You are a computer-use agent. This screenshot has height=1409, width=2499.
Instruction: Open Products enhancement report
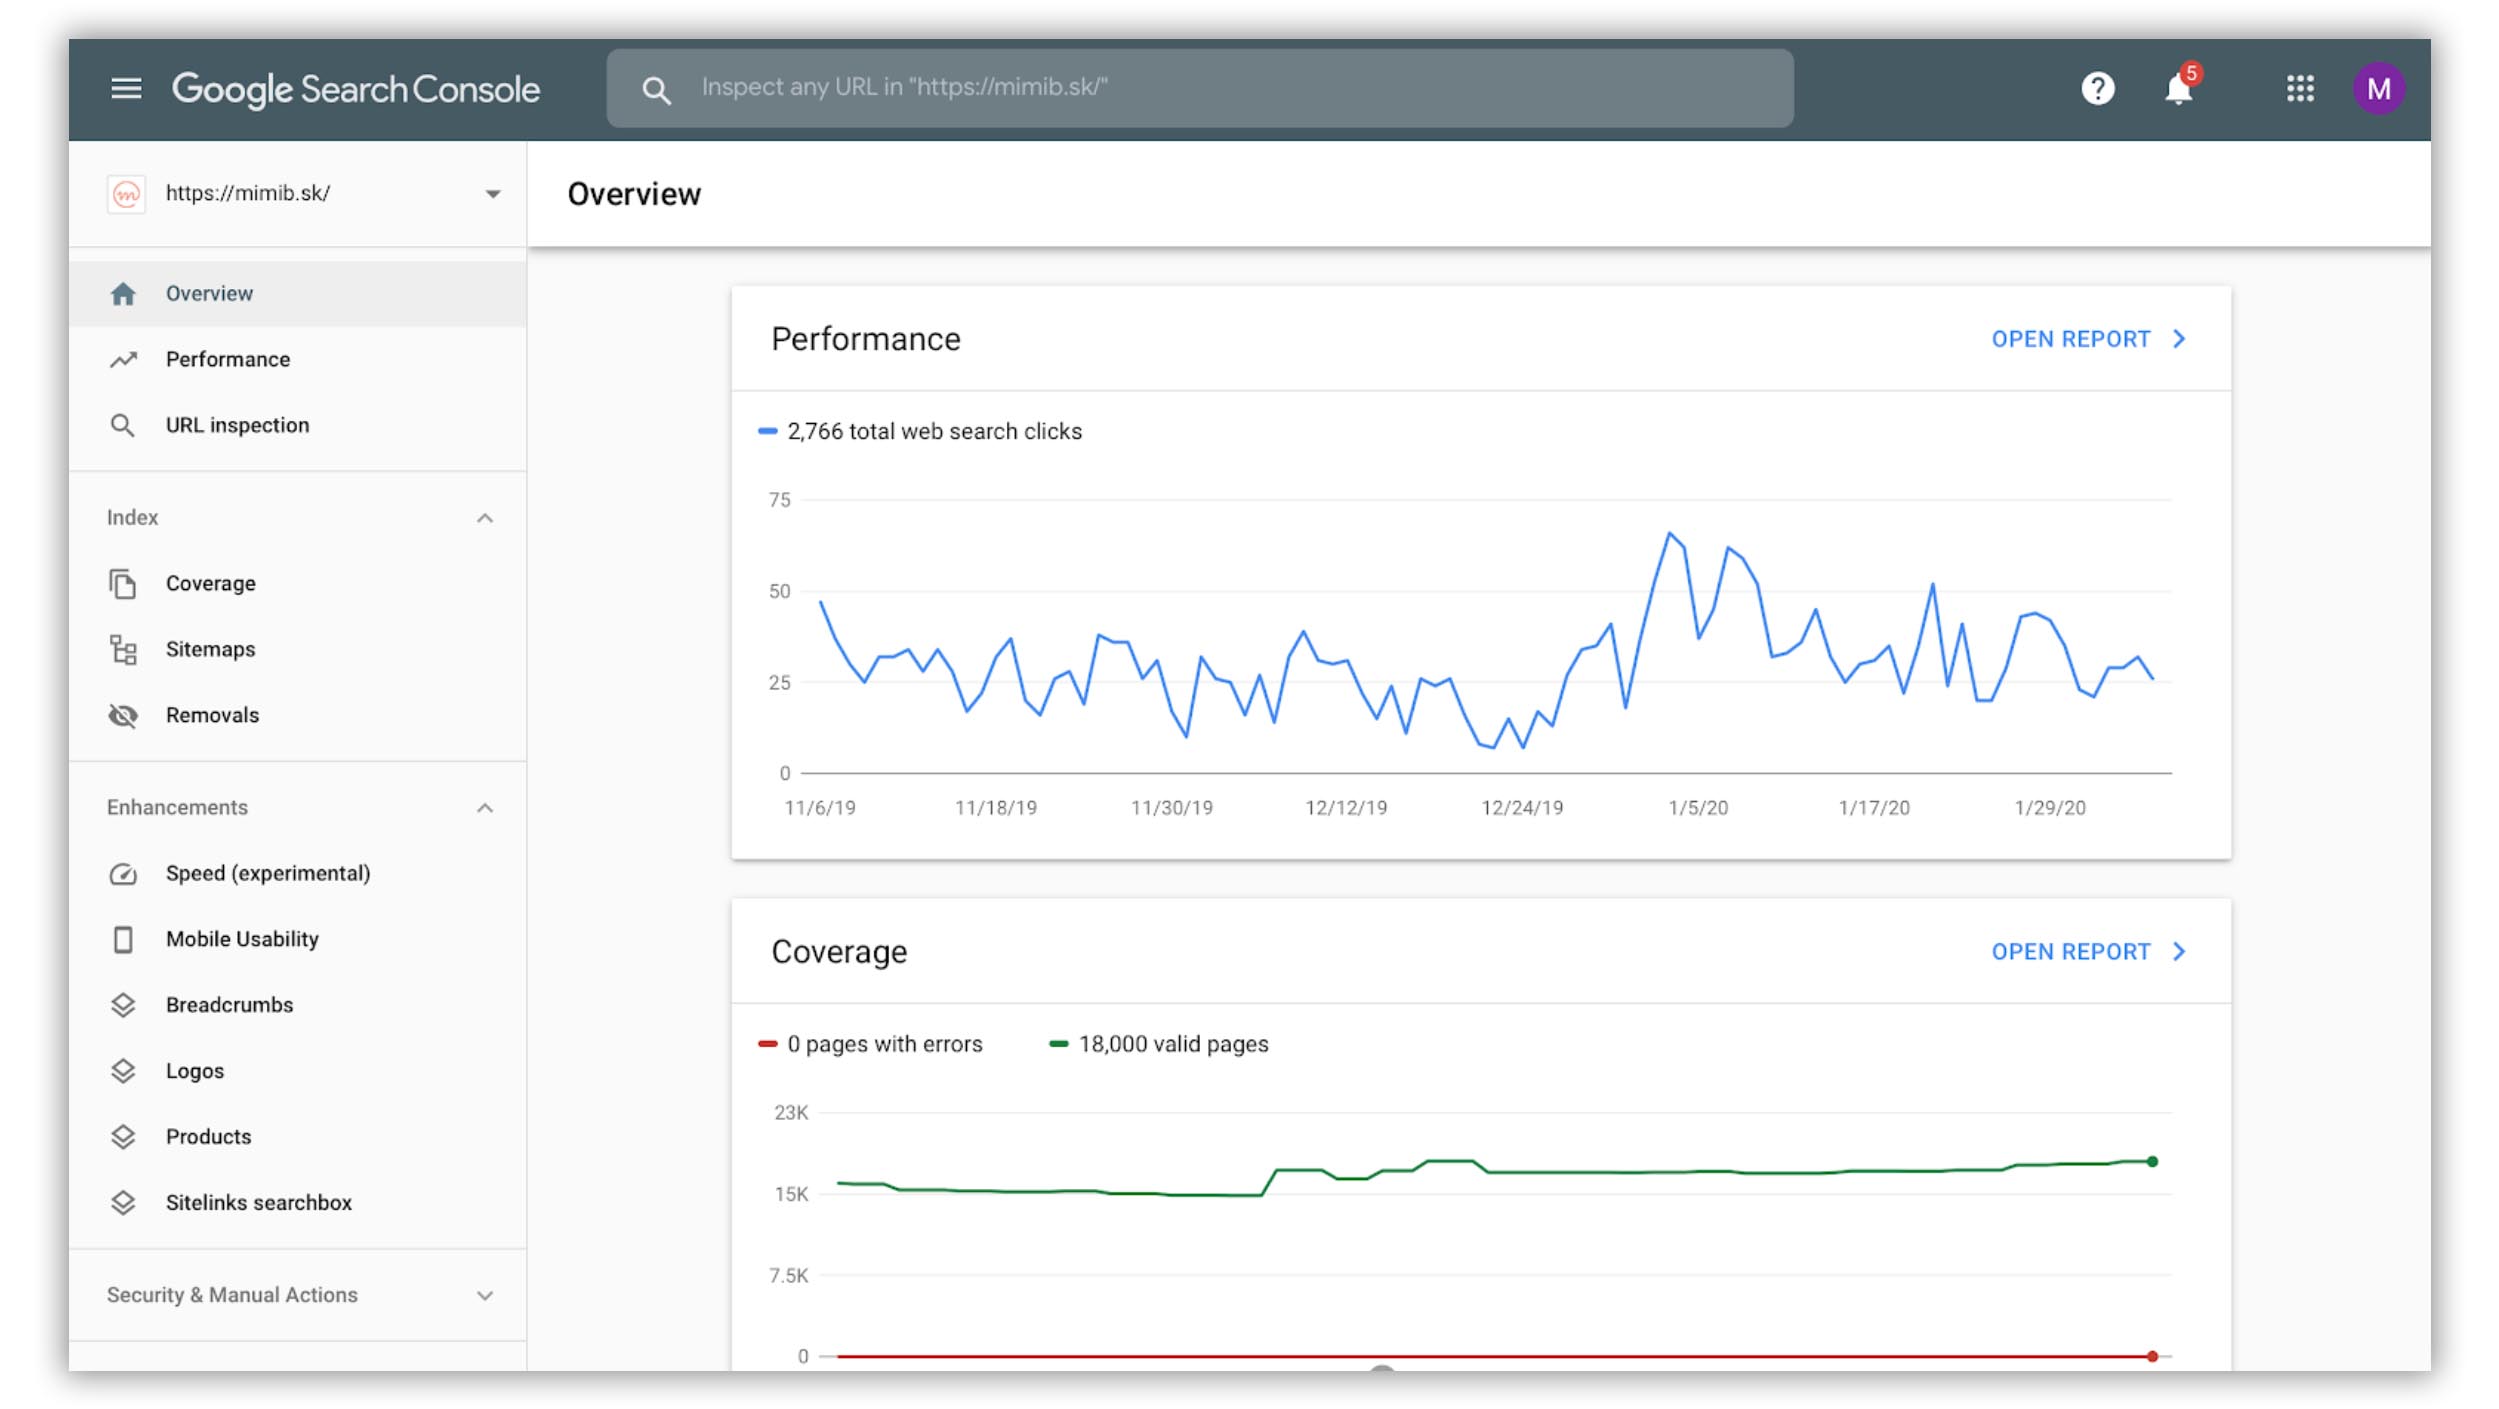[297, 1137]
